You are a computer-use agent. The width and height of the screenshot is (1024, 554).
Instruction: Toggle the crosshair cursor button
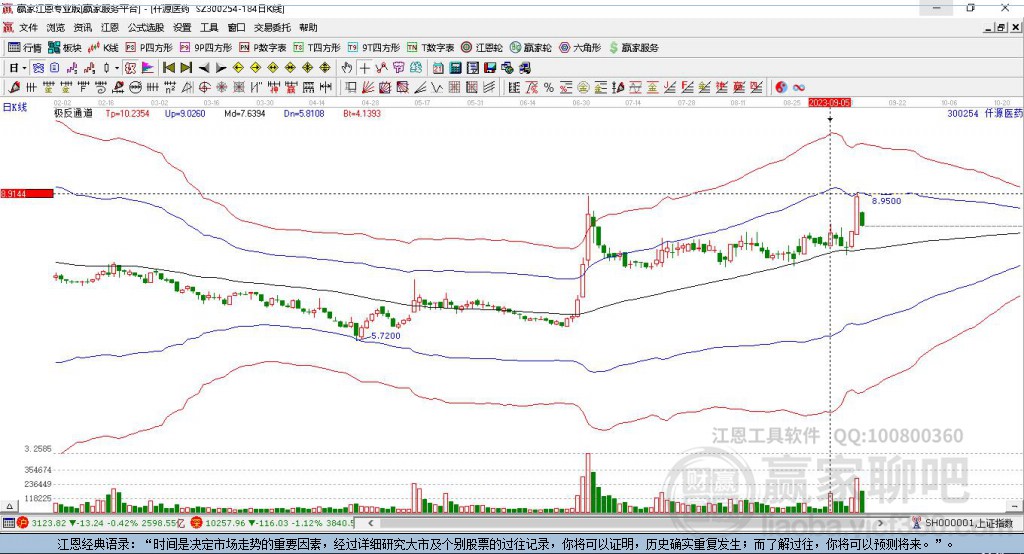coord(364,68)
